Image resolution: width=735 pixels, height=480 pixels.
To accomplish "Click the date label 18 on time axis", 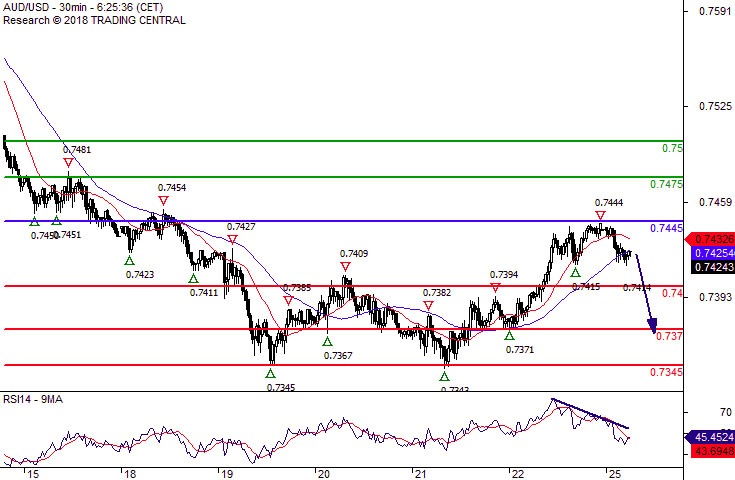I will pos(130,474).
